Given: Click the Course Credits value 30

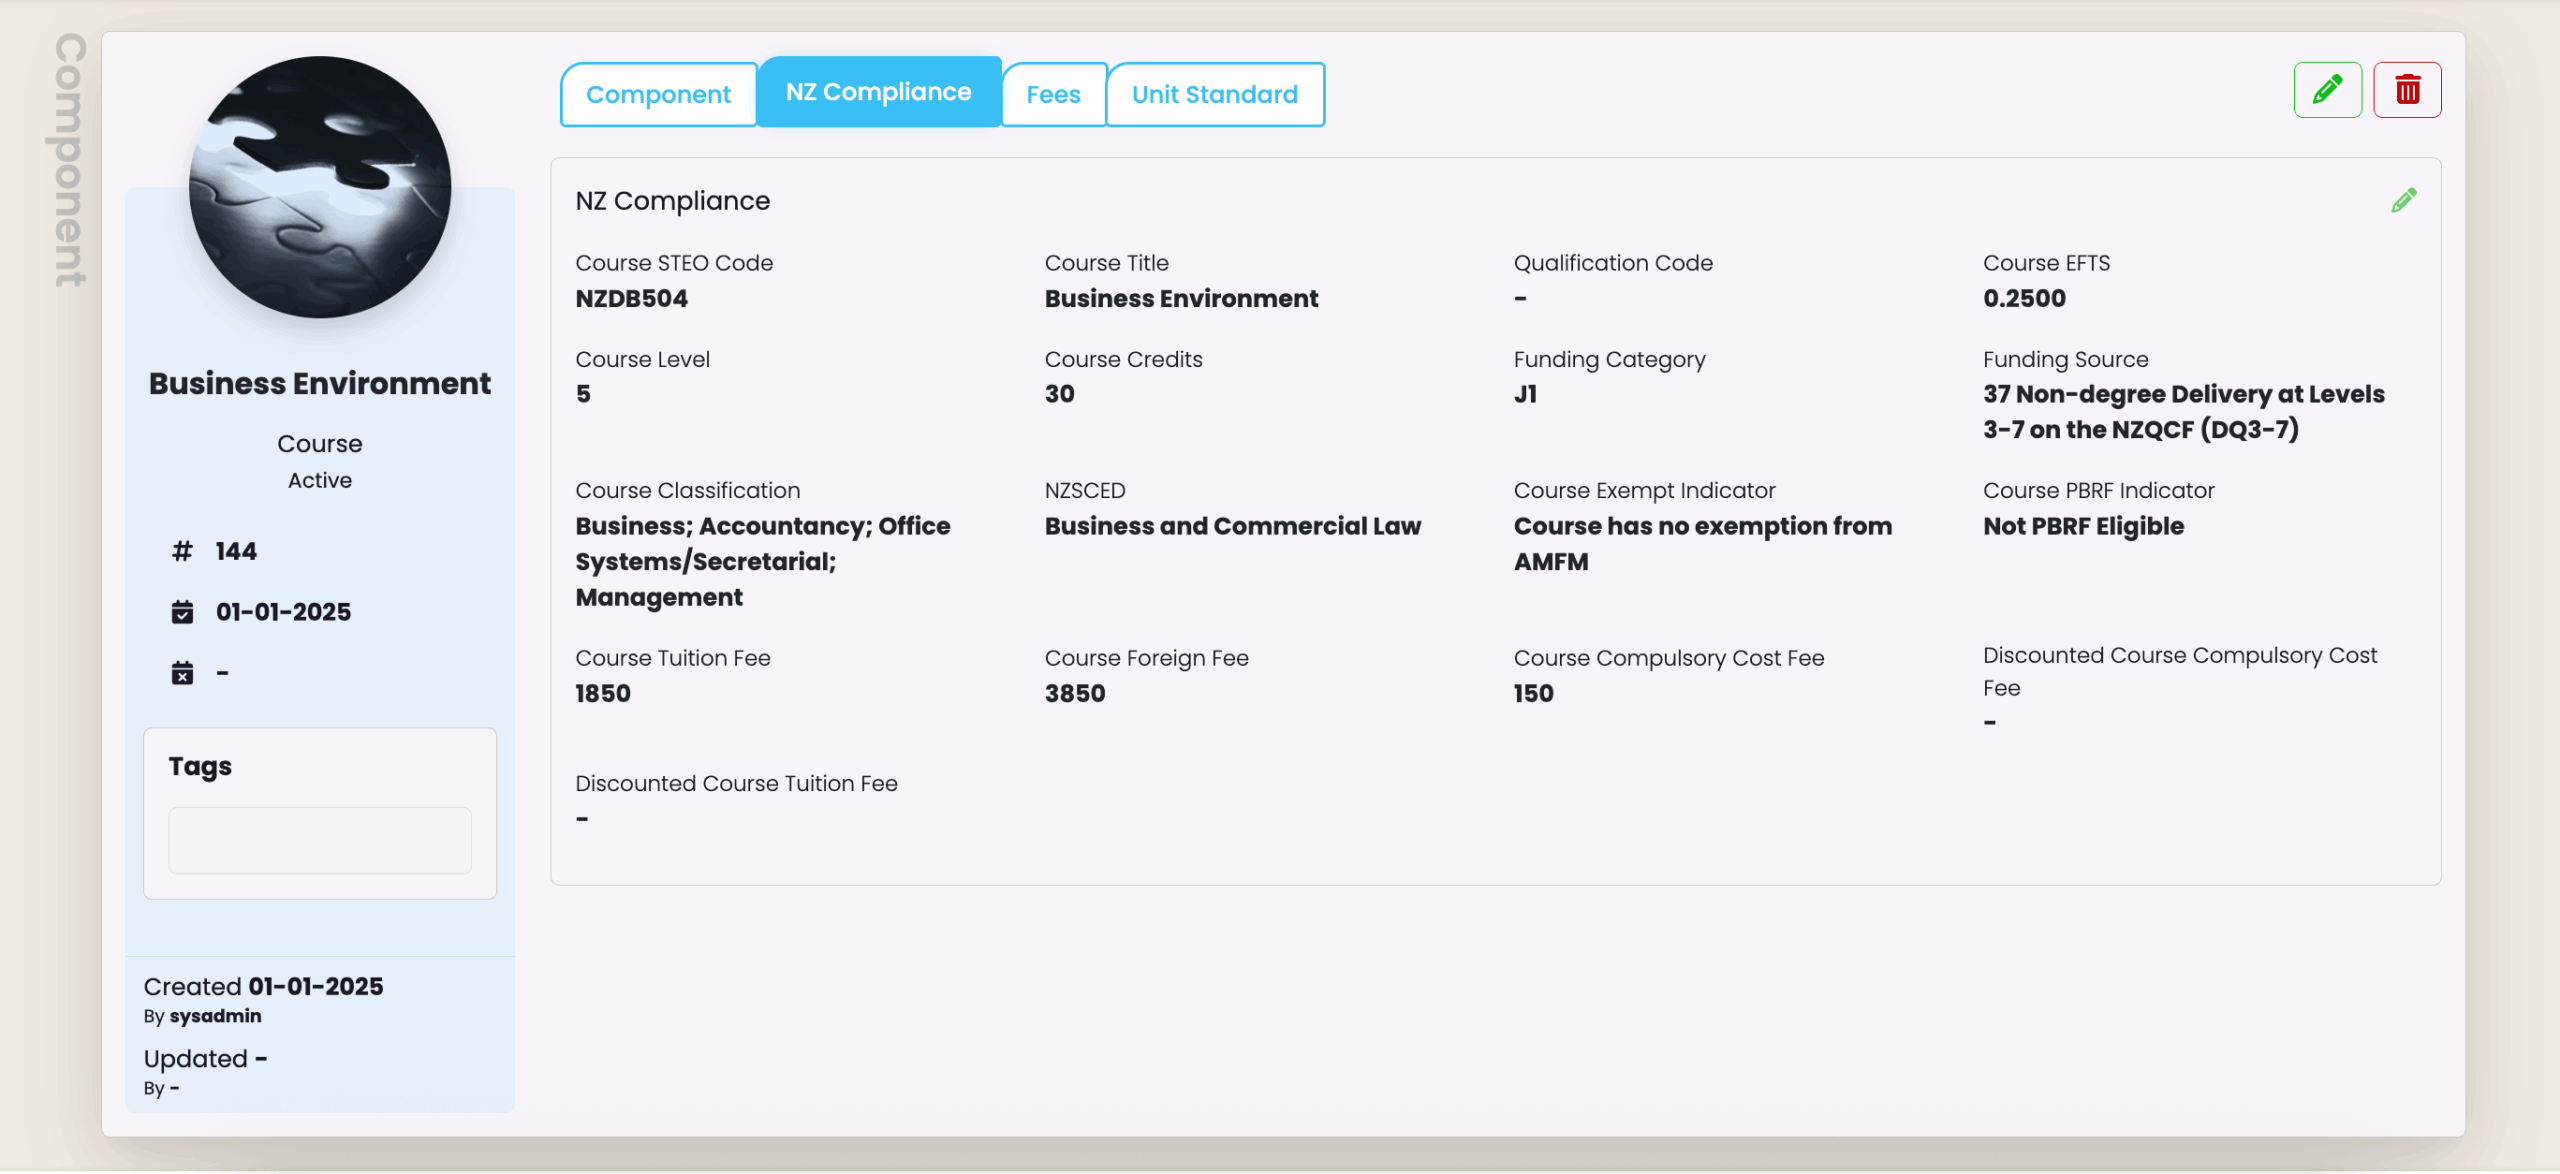Looking at the screenshot, I should pos(1060,394).
